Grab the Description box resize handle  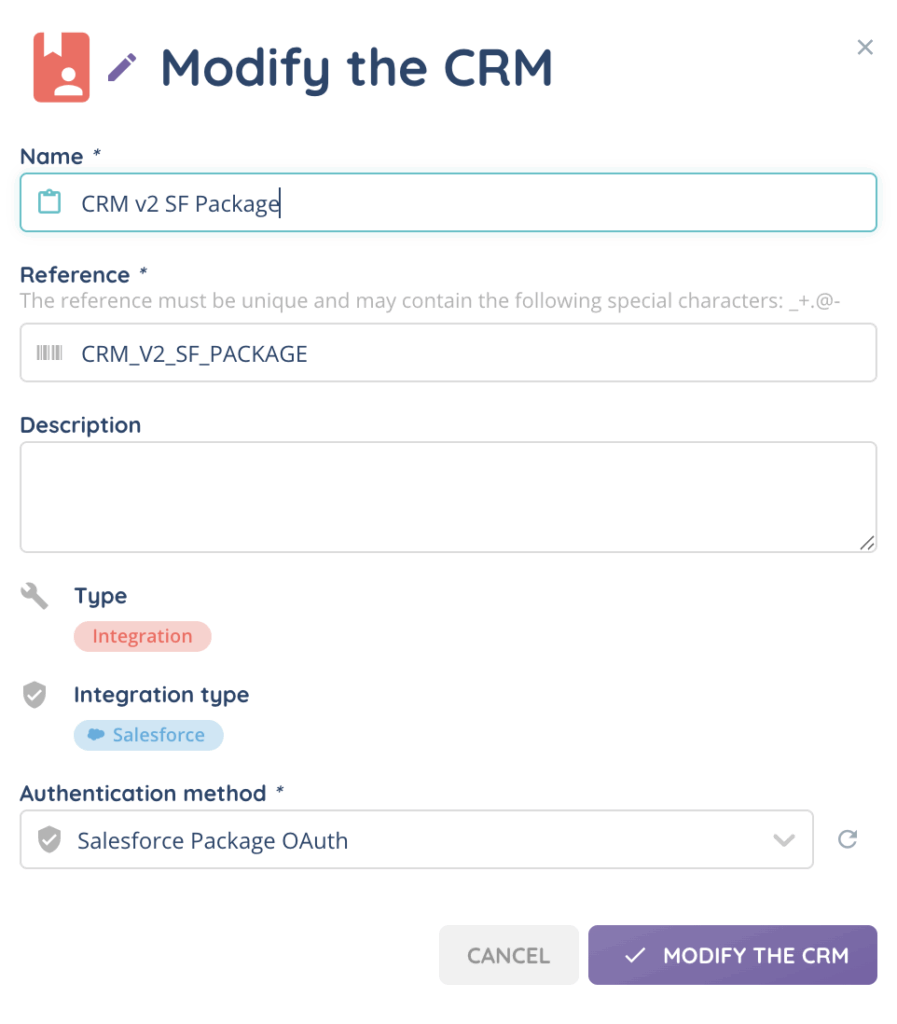(x=866, y=542)
